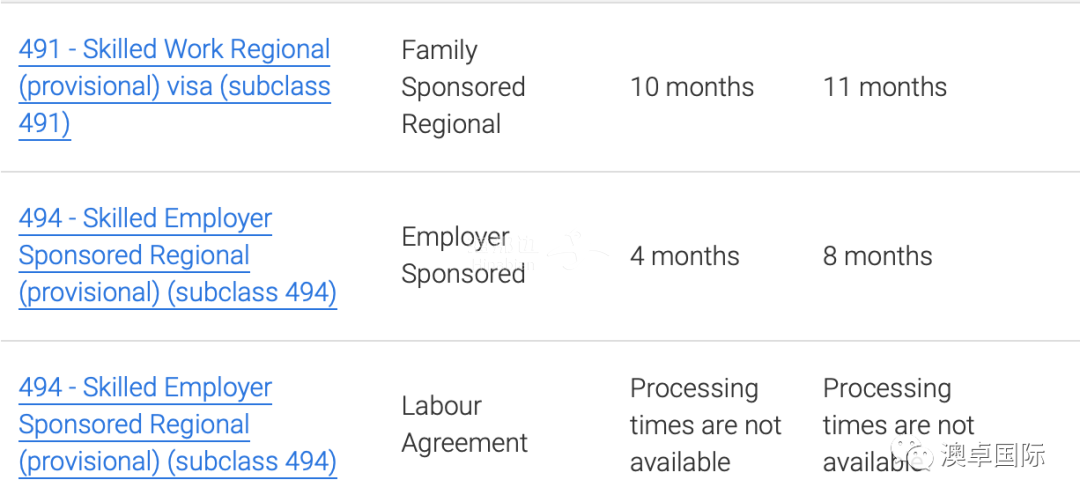Image resolution: width=1080 pixels, height=502 pixels.
Task: Click the divider line above the 491 row
Action: (x=540, y=2)
